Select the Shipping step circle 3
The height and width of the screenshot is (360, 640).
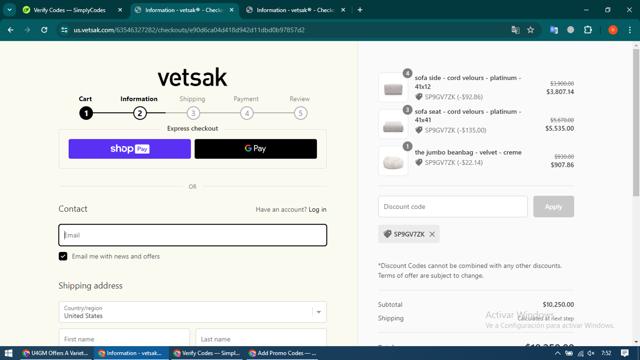[193, 113]
